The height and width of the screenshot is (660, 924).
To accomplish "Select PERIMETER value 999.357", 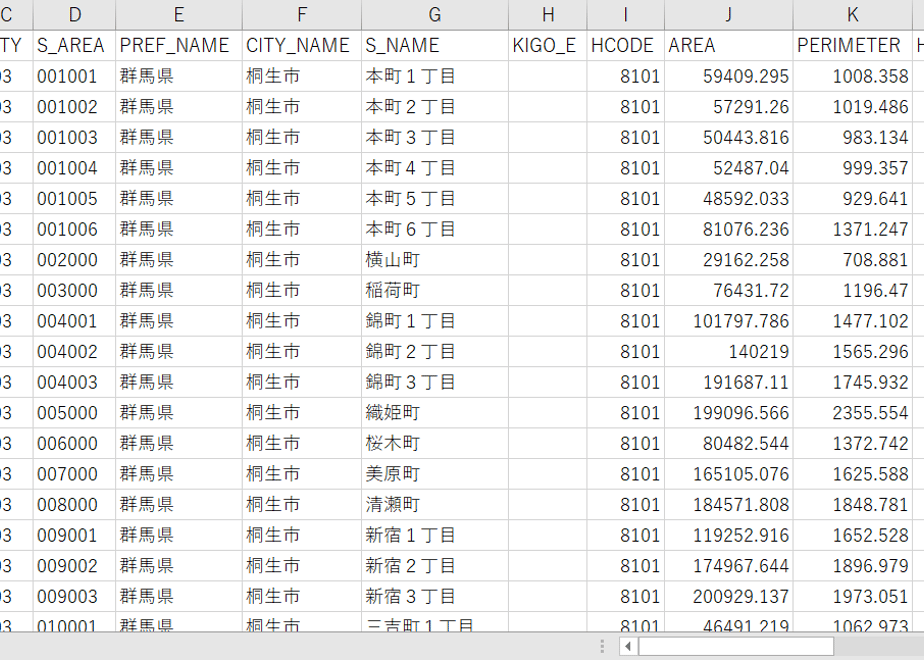I will [x=852, y=168].
